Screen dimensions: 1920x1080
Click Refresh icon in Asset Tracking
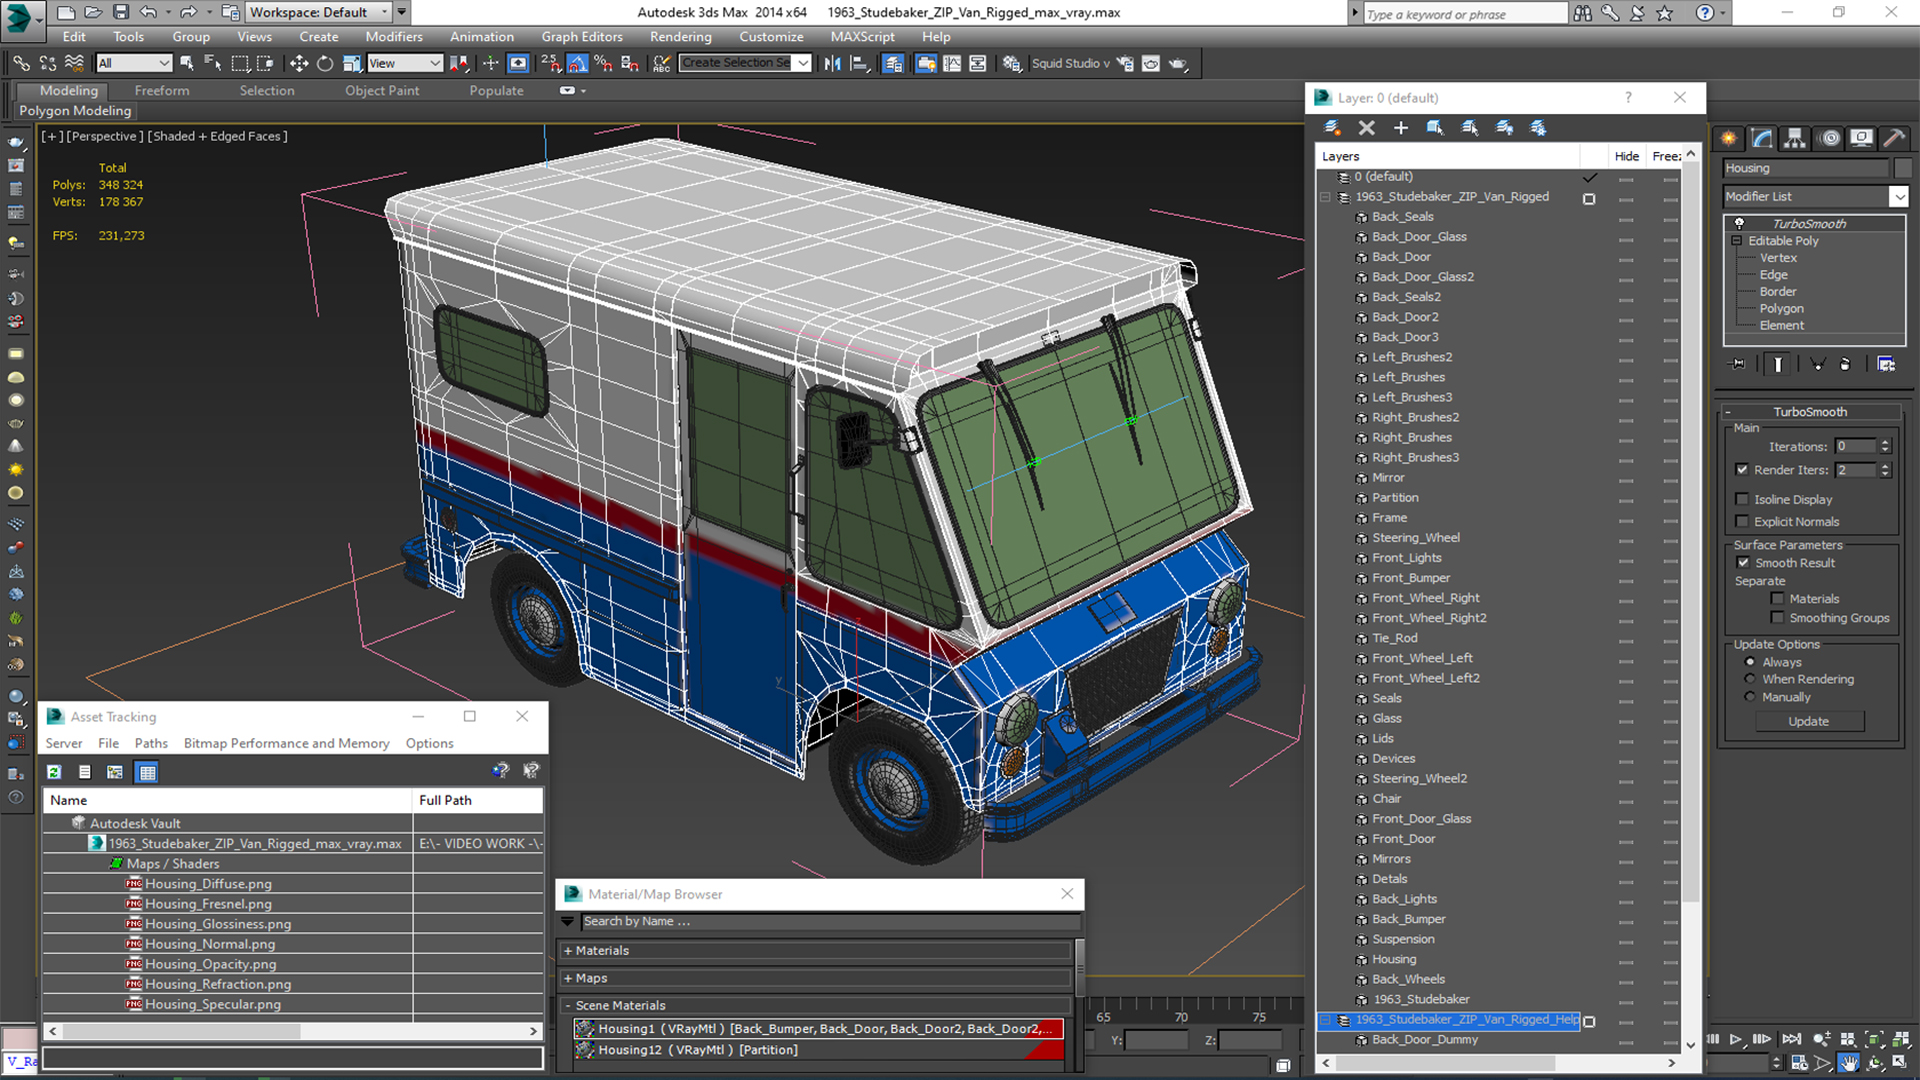point(54,772)
